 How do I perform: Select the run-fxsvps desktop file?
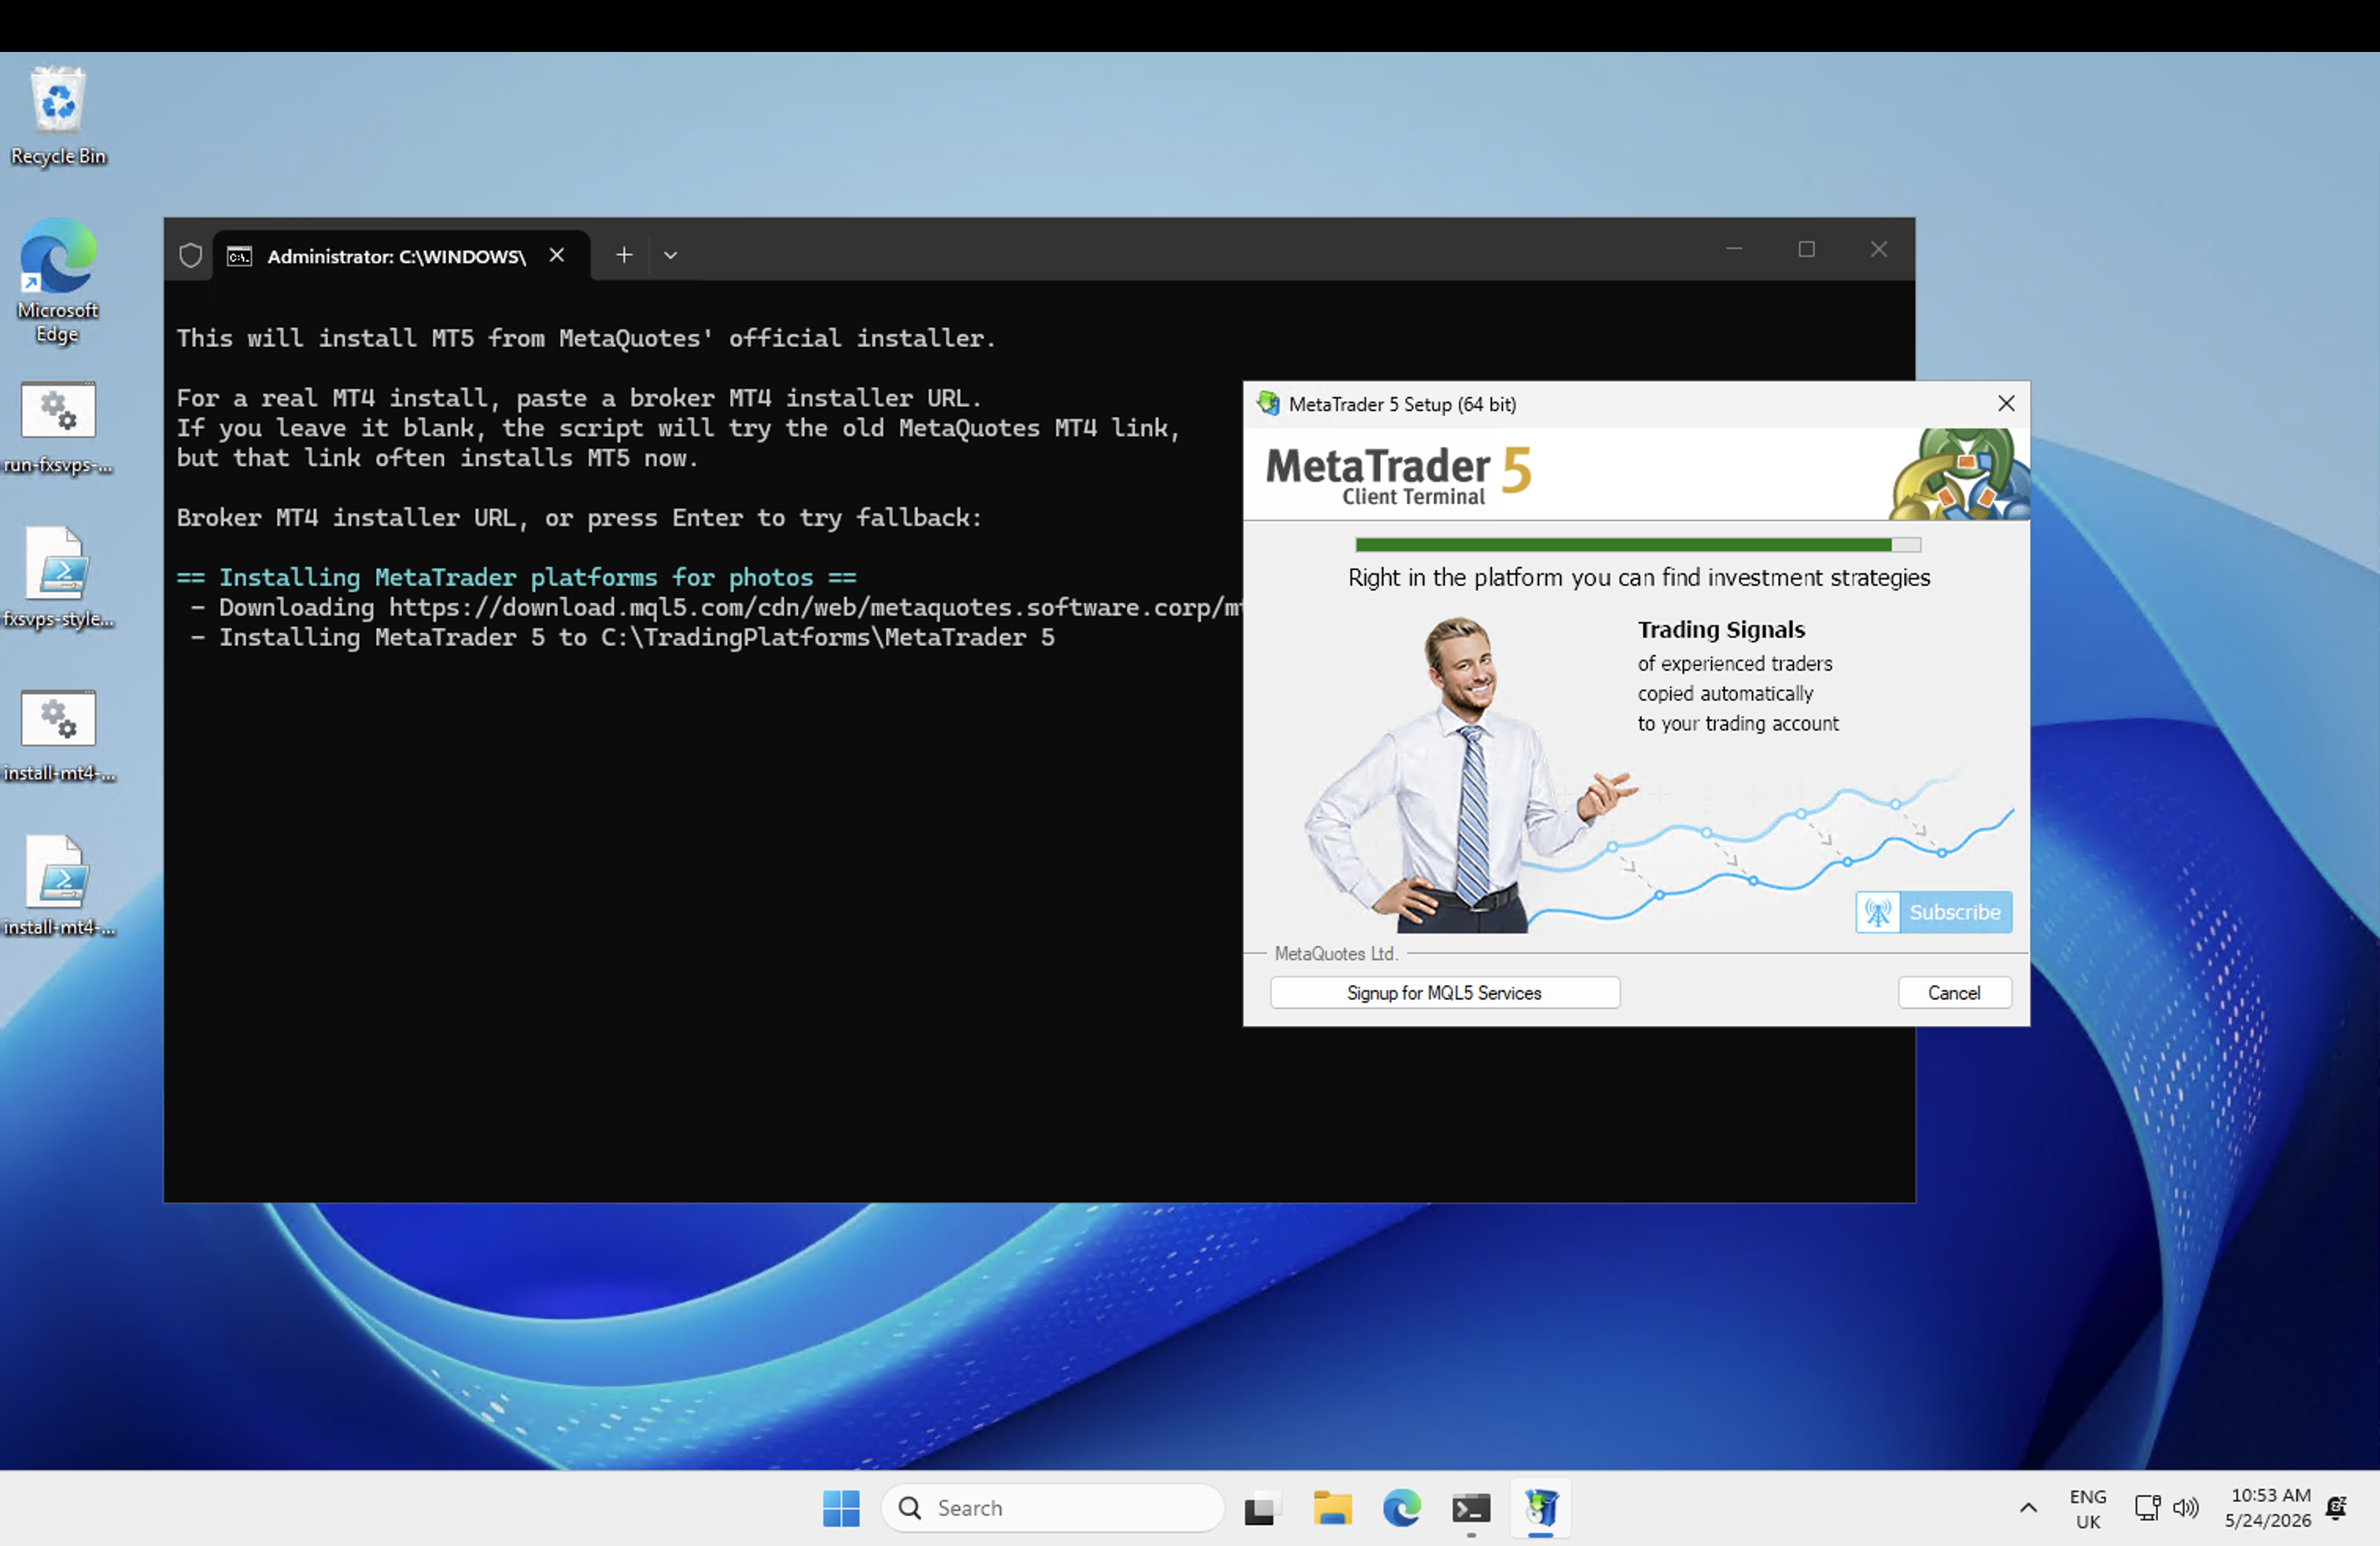(x=58, y=427)
